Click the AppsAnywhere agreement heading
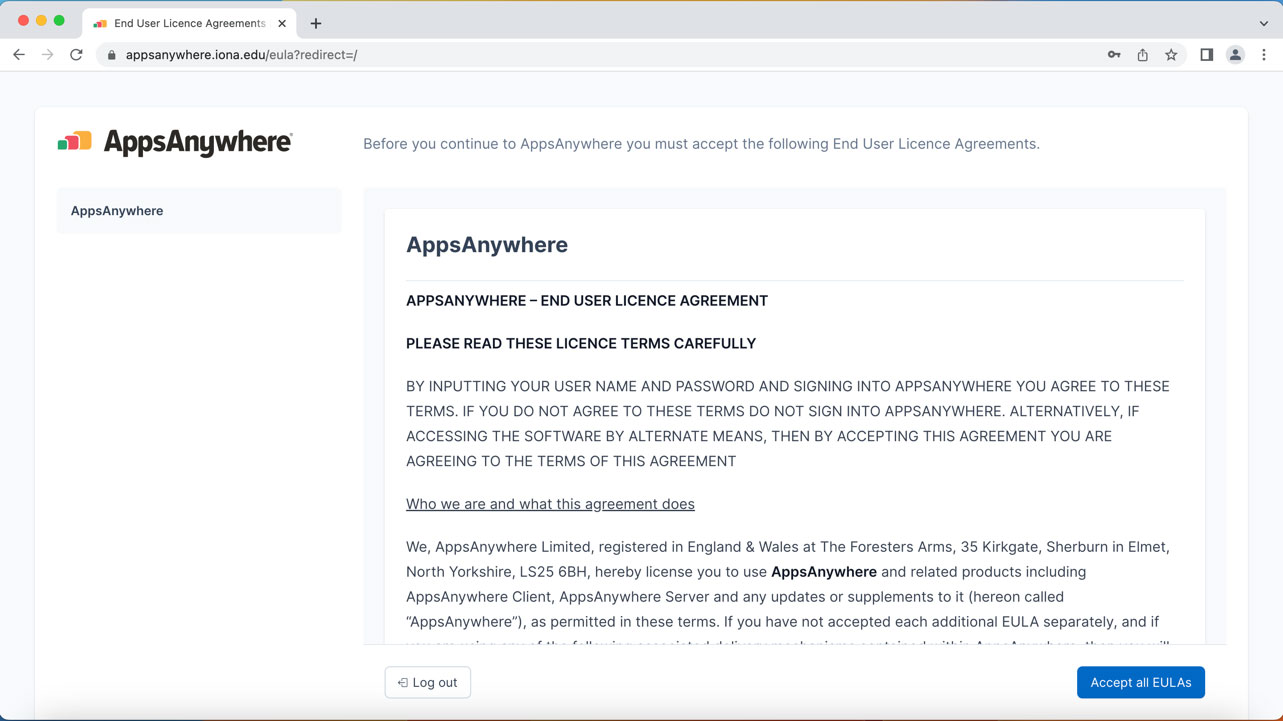The image size is (1283, 721). click(487, 245)
